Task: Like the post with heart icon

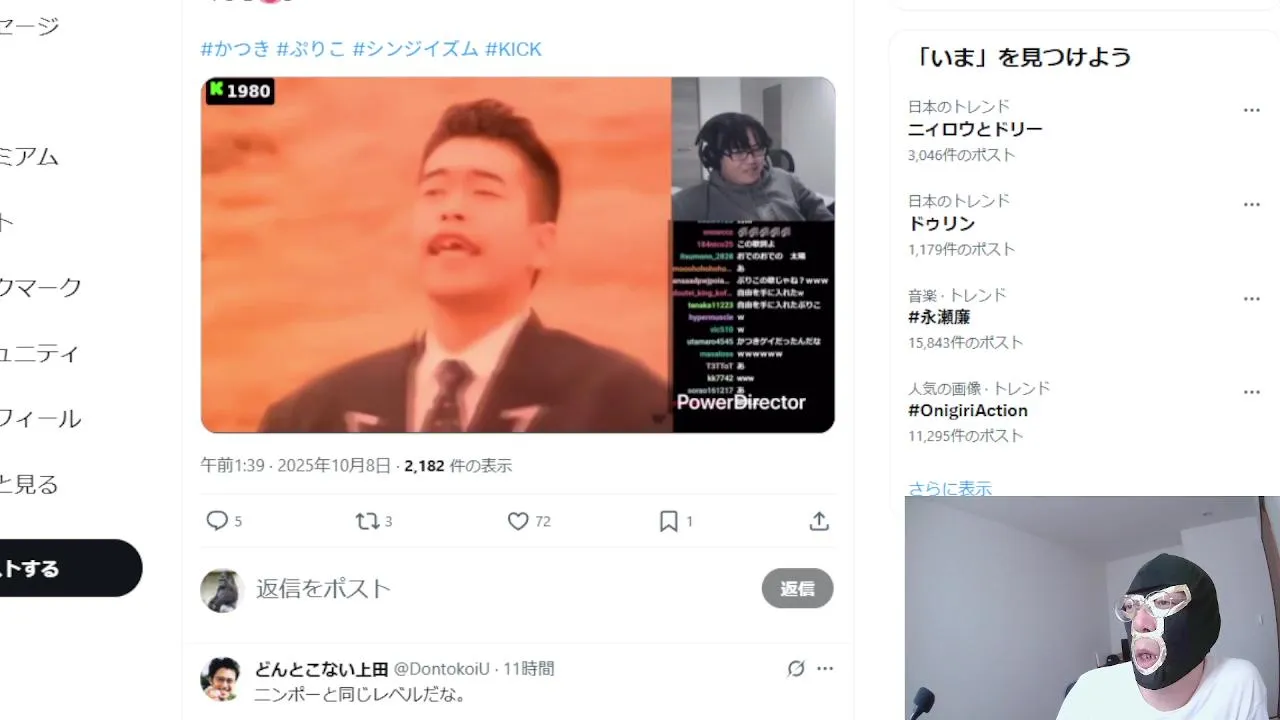Action: point(518,521)
